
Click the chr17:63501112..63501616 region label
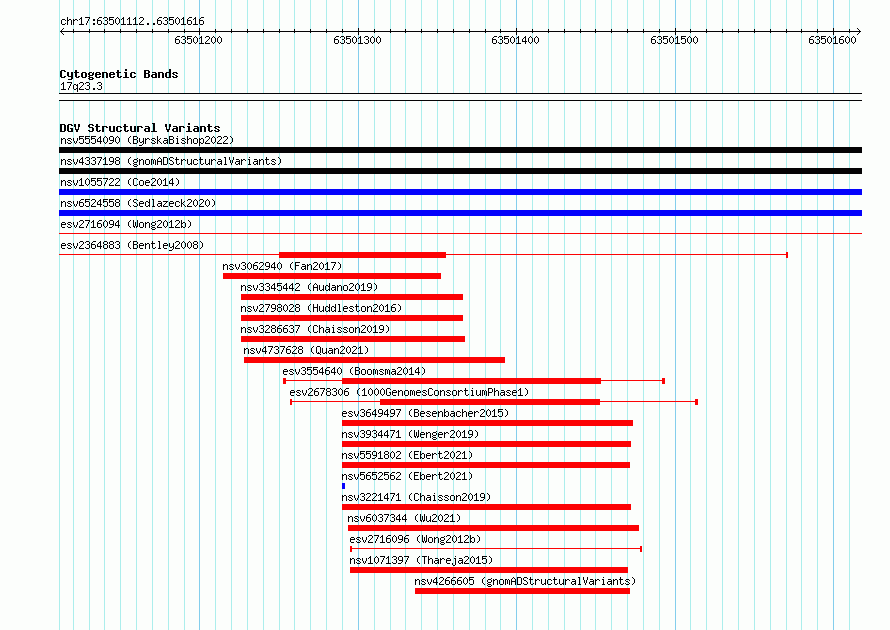[132, 21]
